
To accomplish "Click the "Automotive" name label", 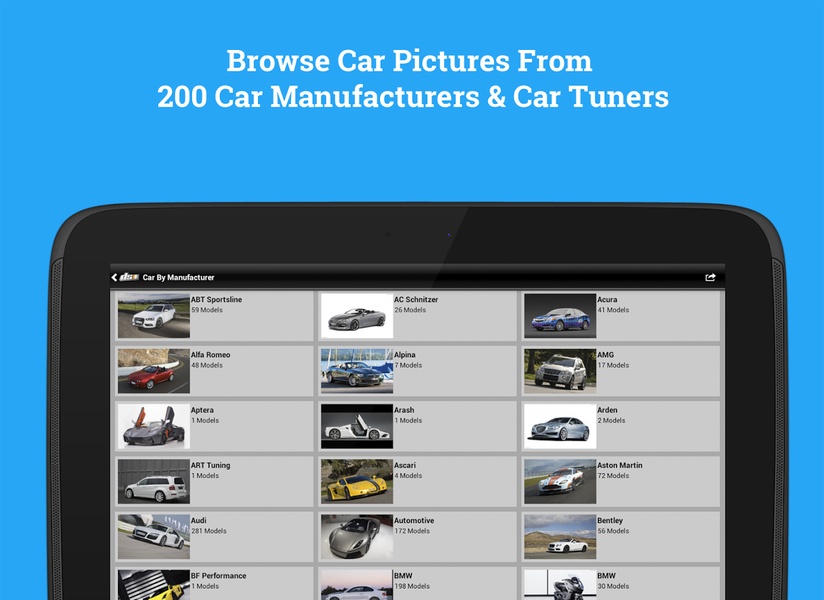I will pyautogui.click(x=414, y=520).
